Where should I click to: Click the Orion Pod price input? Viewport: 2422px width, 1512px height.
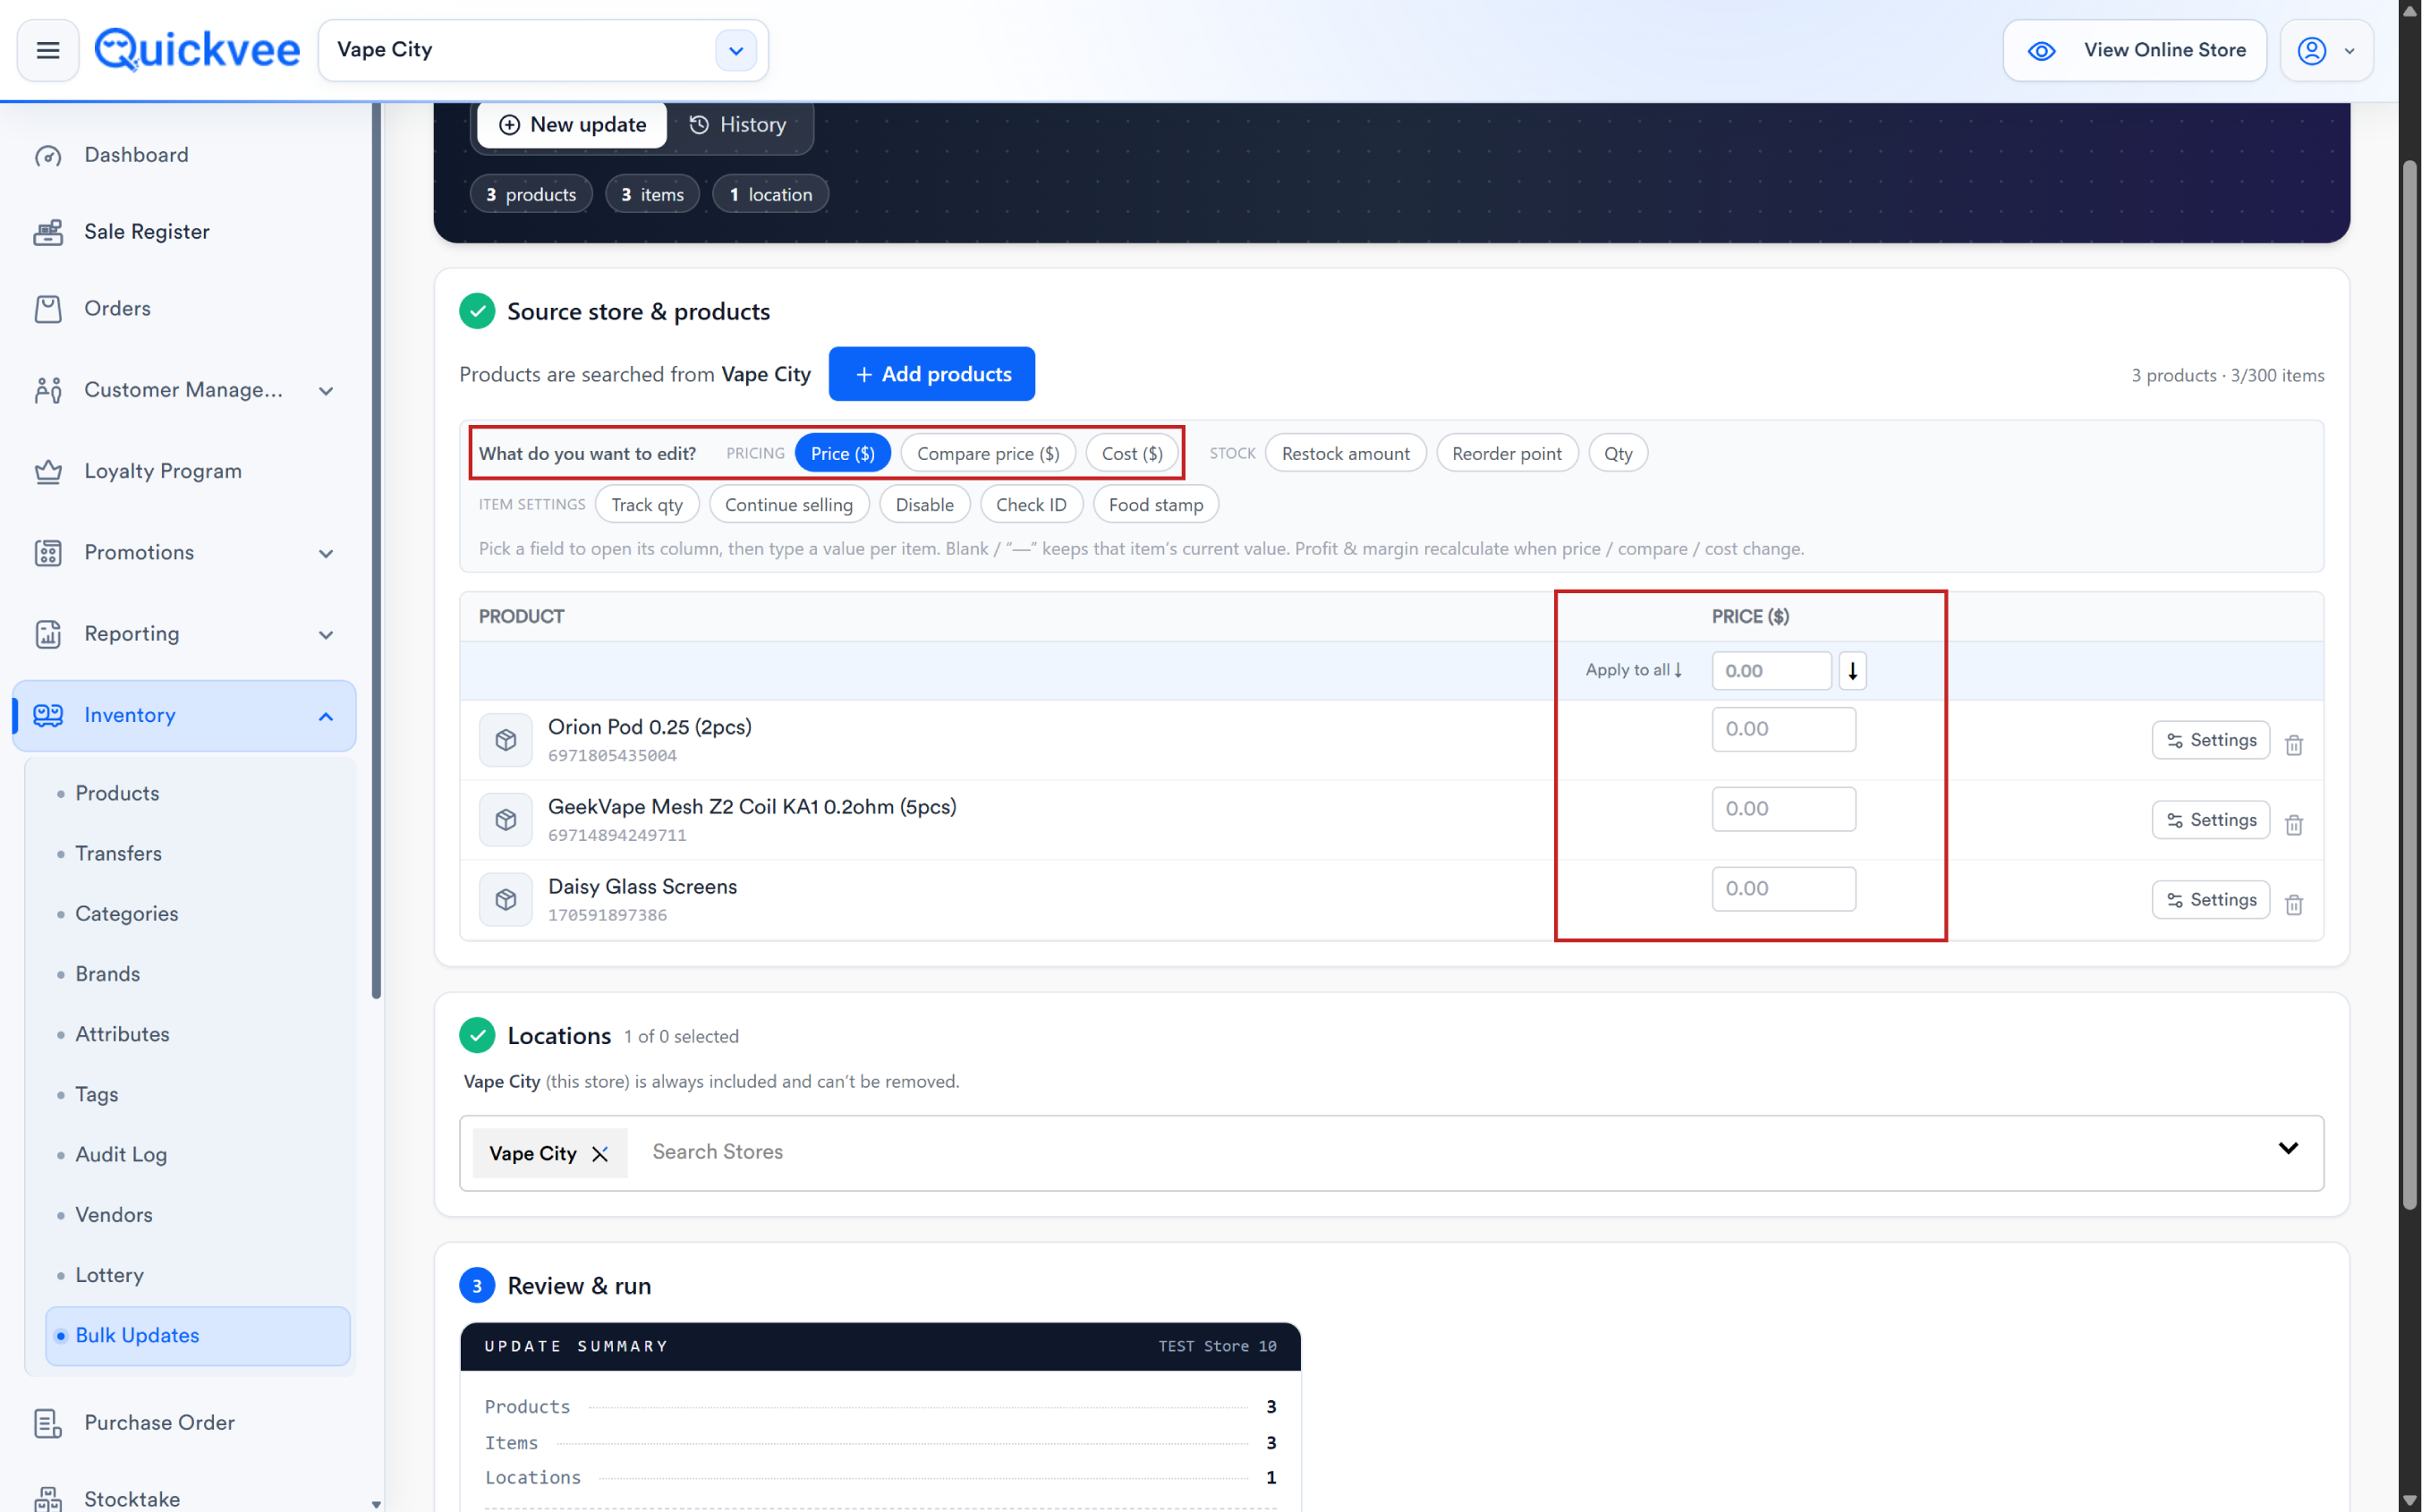pos(1784,729)
